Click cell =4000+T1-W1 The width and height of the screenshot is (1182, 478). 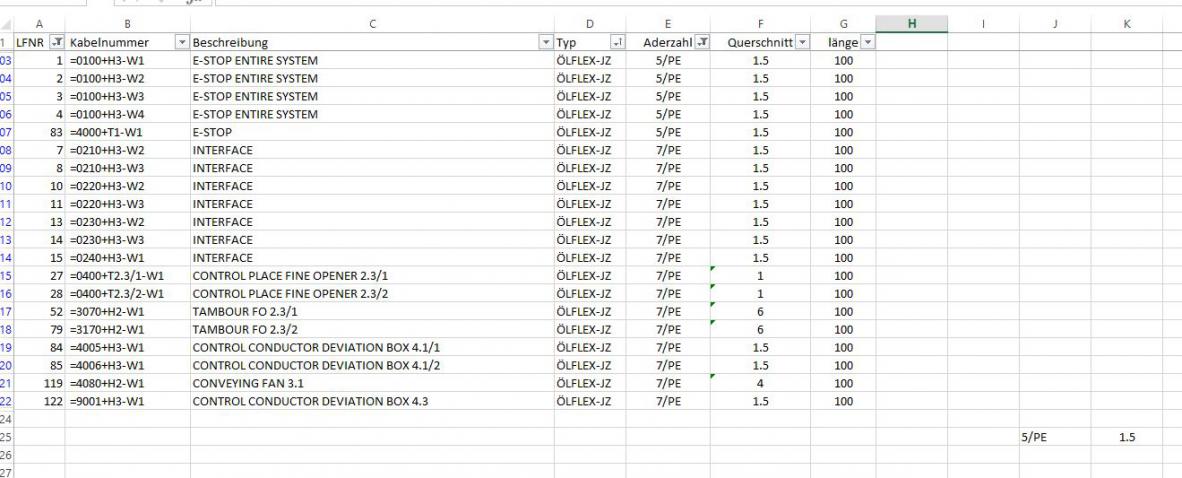pyautogui.click(x=127, y=132)
